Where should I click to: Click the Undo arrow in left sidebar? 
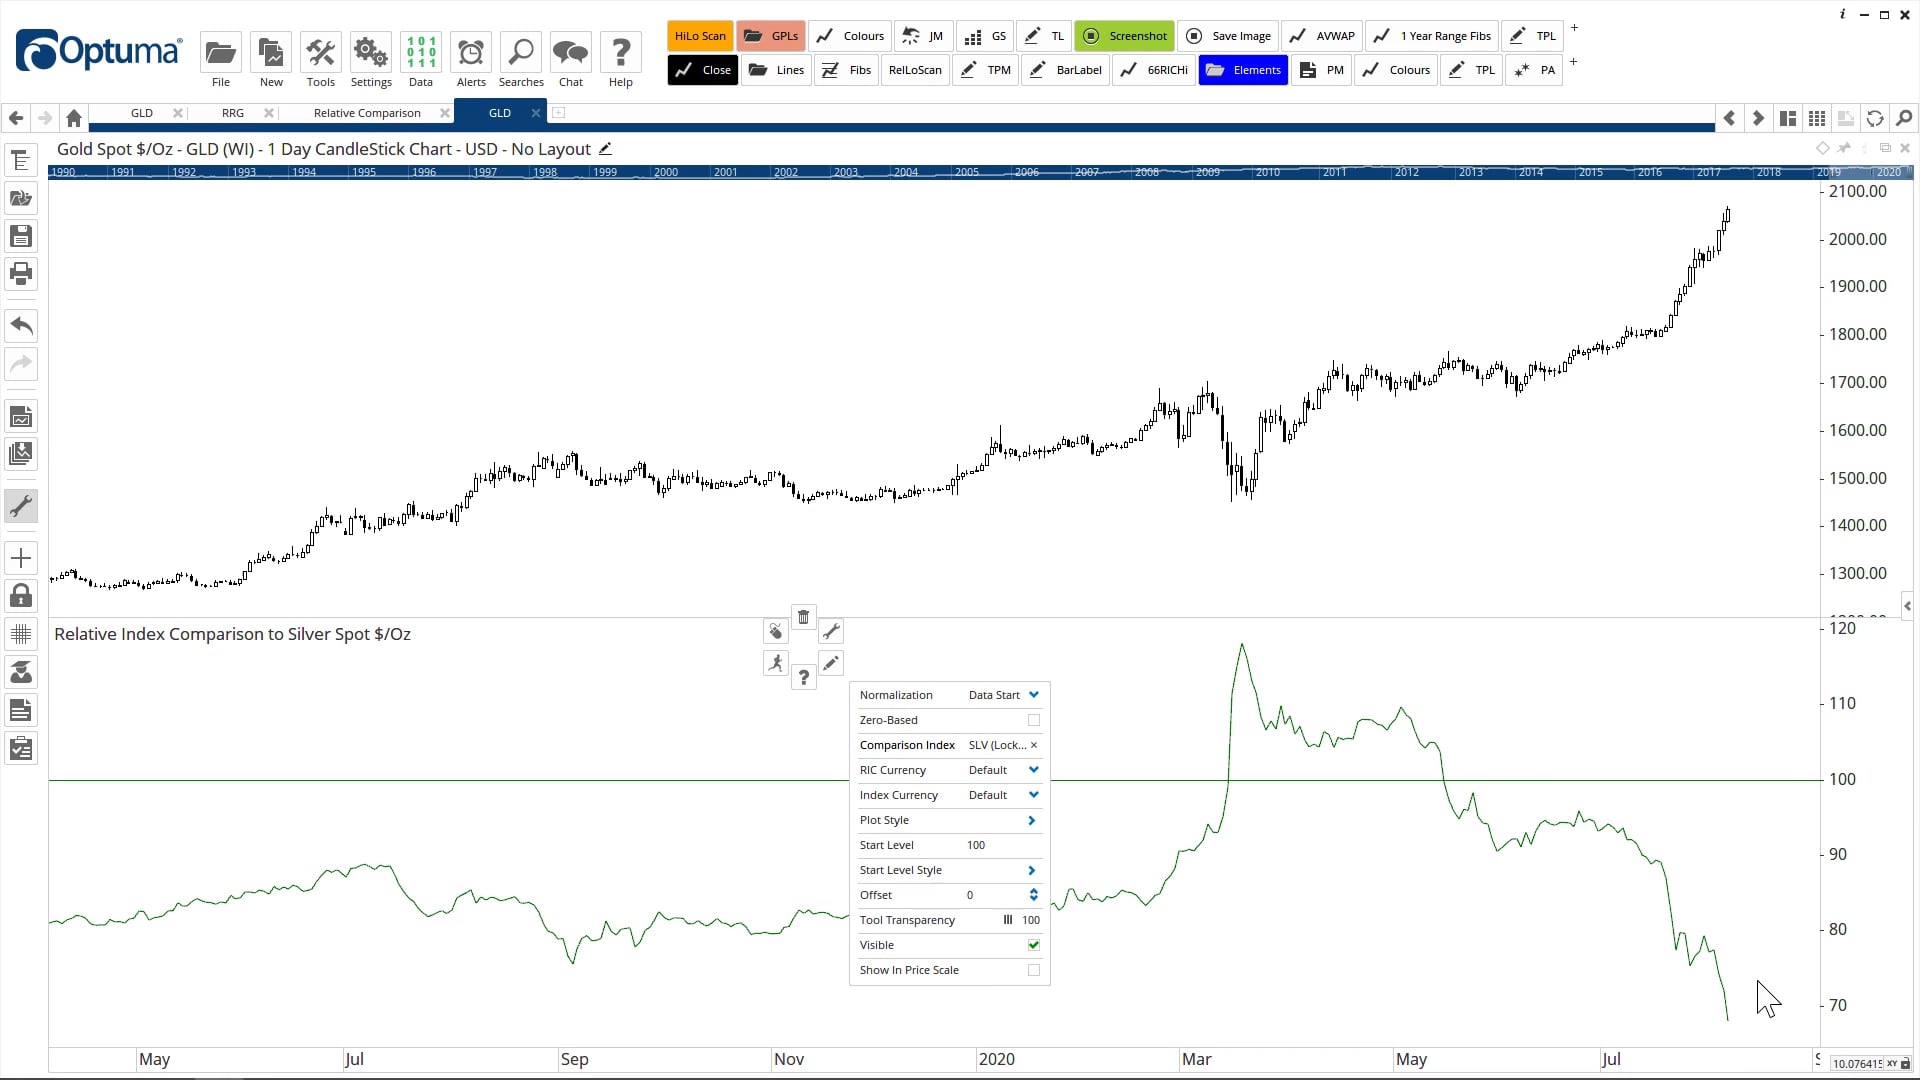(x=21, y=326)
